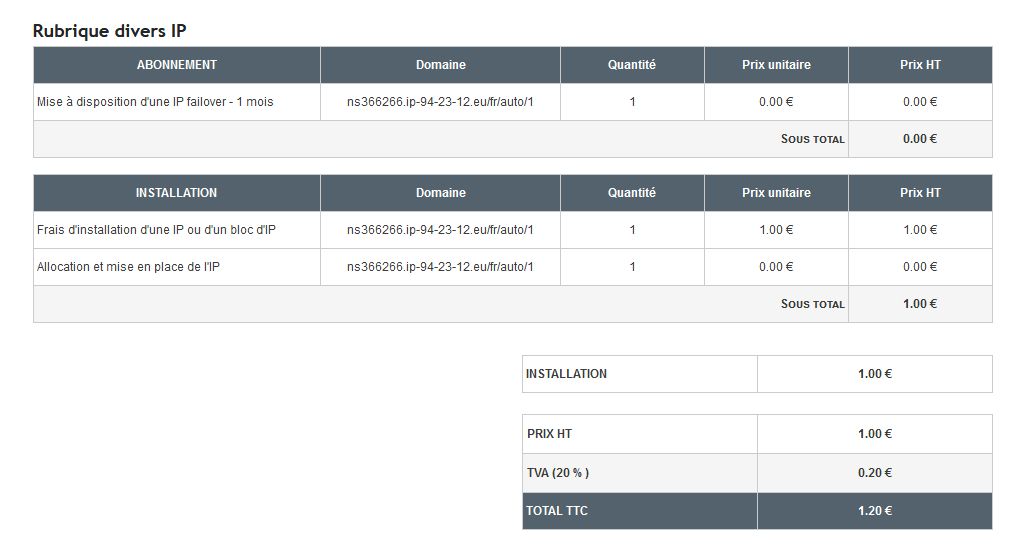Click the Prix HT header in the ABONNEMENT table
1034x554 pixels.
(920, 65)
